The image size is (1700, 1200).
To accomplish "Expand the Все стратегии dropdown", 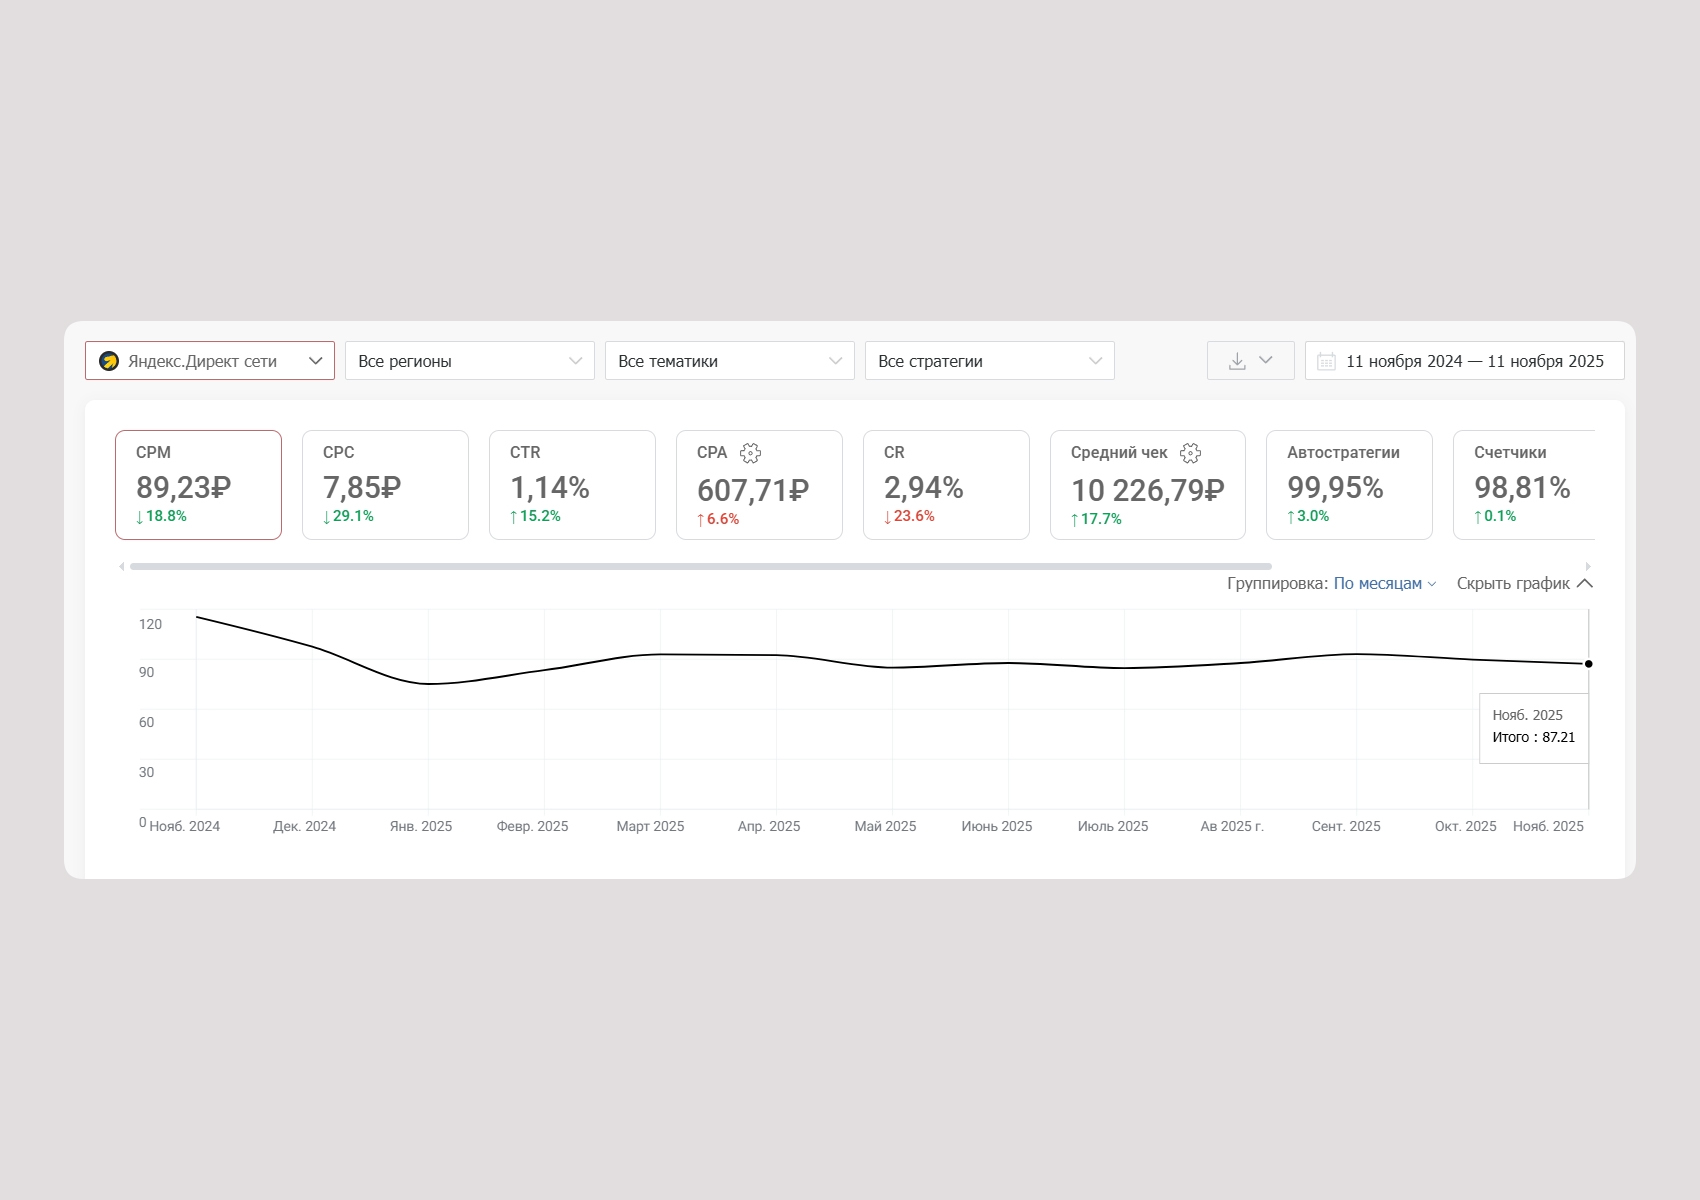I will (989, 361).
